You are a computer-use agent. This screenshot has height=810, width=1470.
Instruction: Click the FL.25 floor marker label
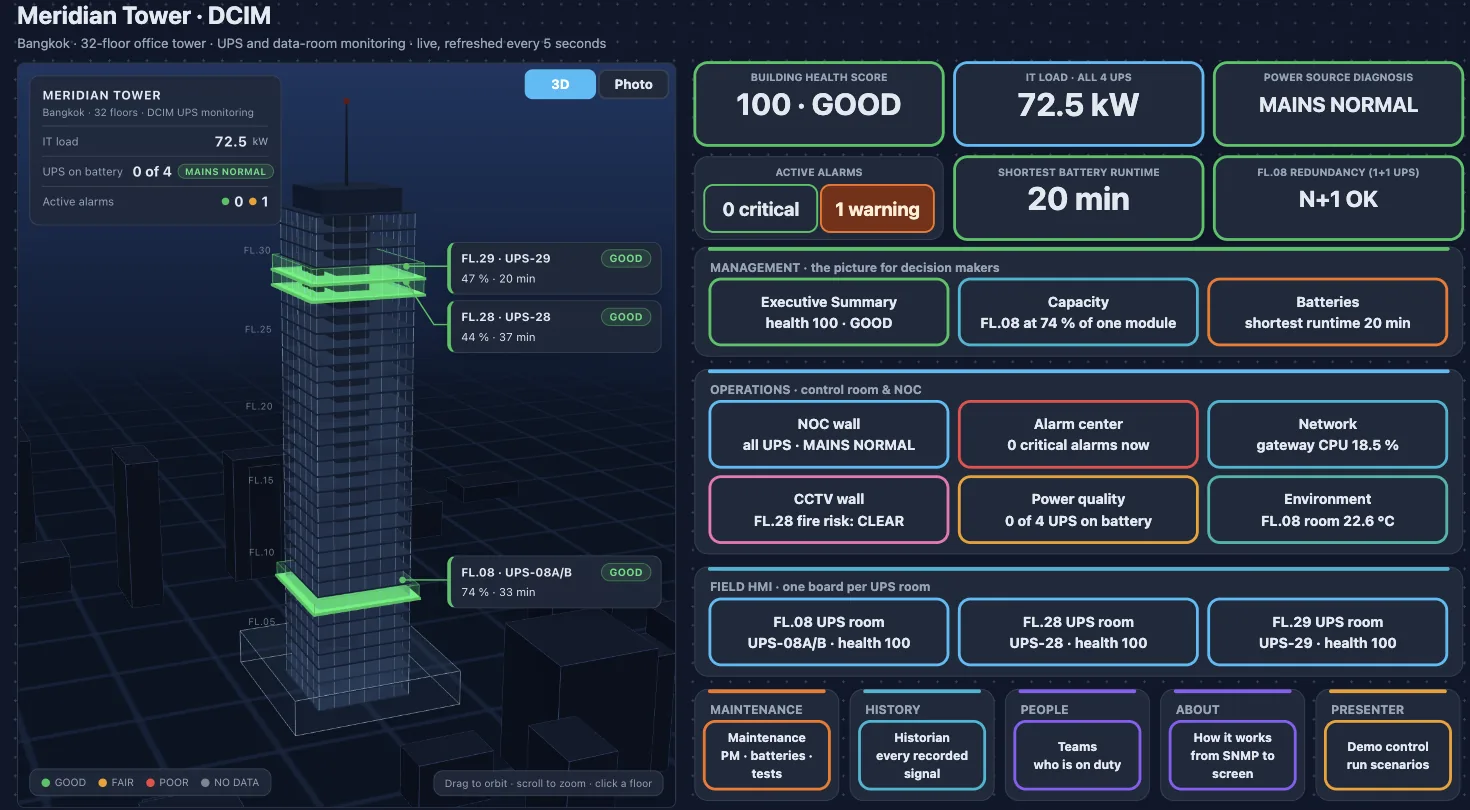click(x=259, y=329)
